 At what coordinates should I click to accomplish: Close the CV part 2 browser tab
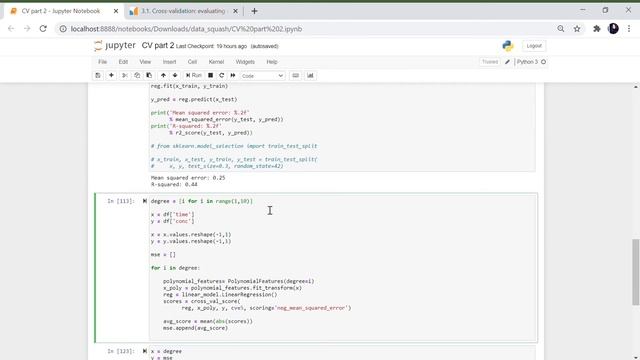(116, 11)
